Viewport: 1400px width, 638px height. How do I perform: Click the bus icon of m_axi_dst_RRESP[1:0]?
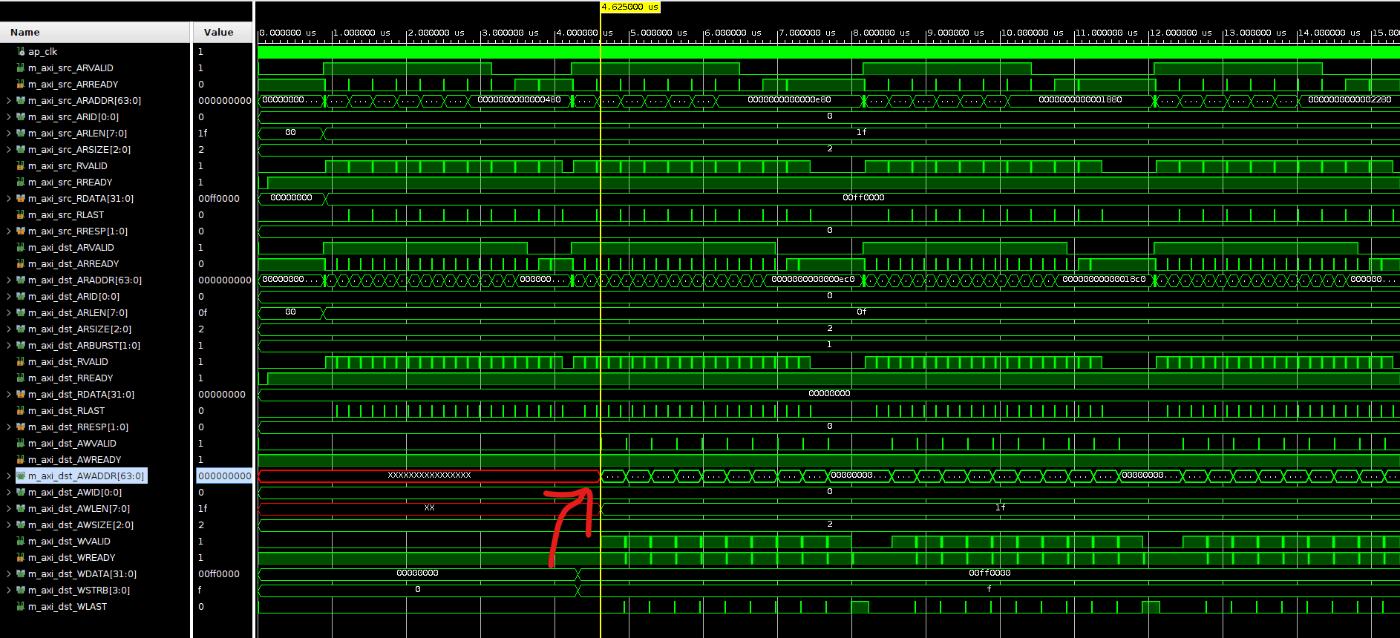[x=21, y=427]
